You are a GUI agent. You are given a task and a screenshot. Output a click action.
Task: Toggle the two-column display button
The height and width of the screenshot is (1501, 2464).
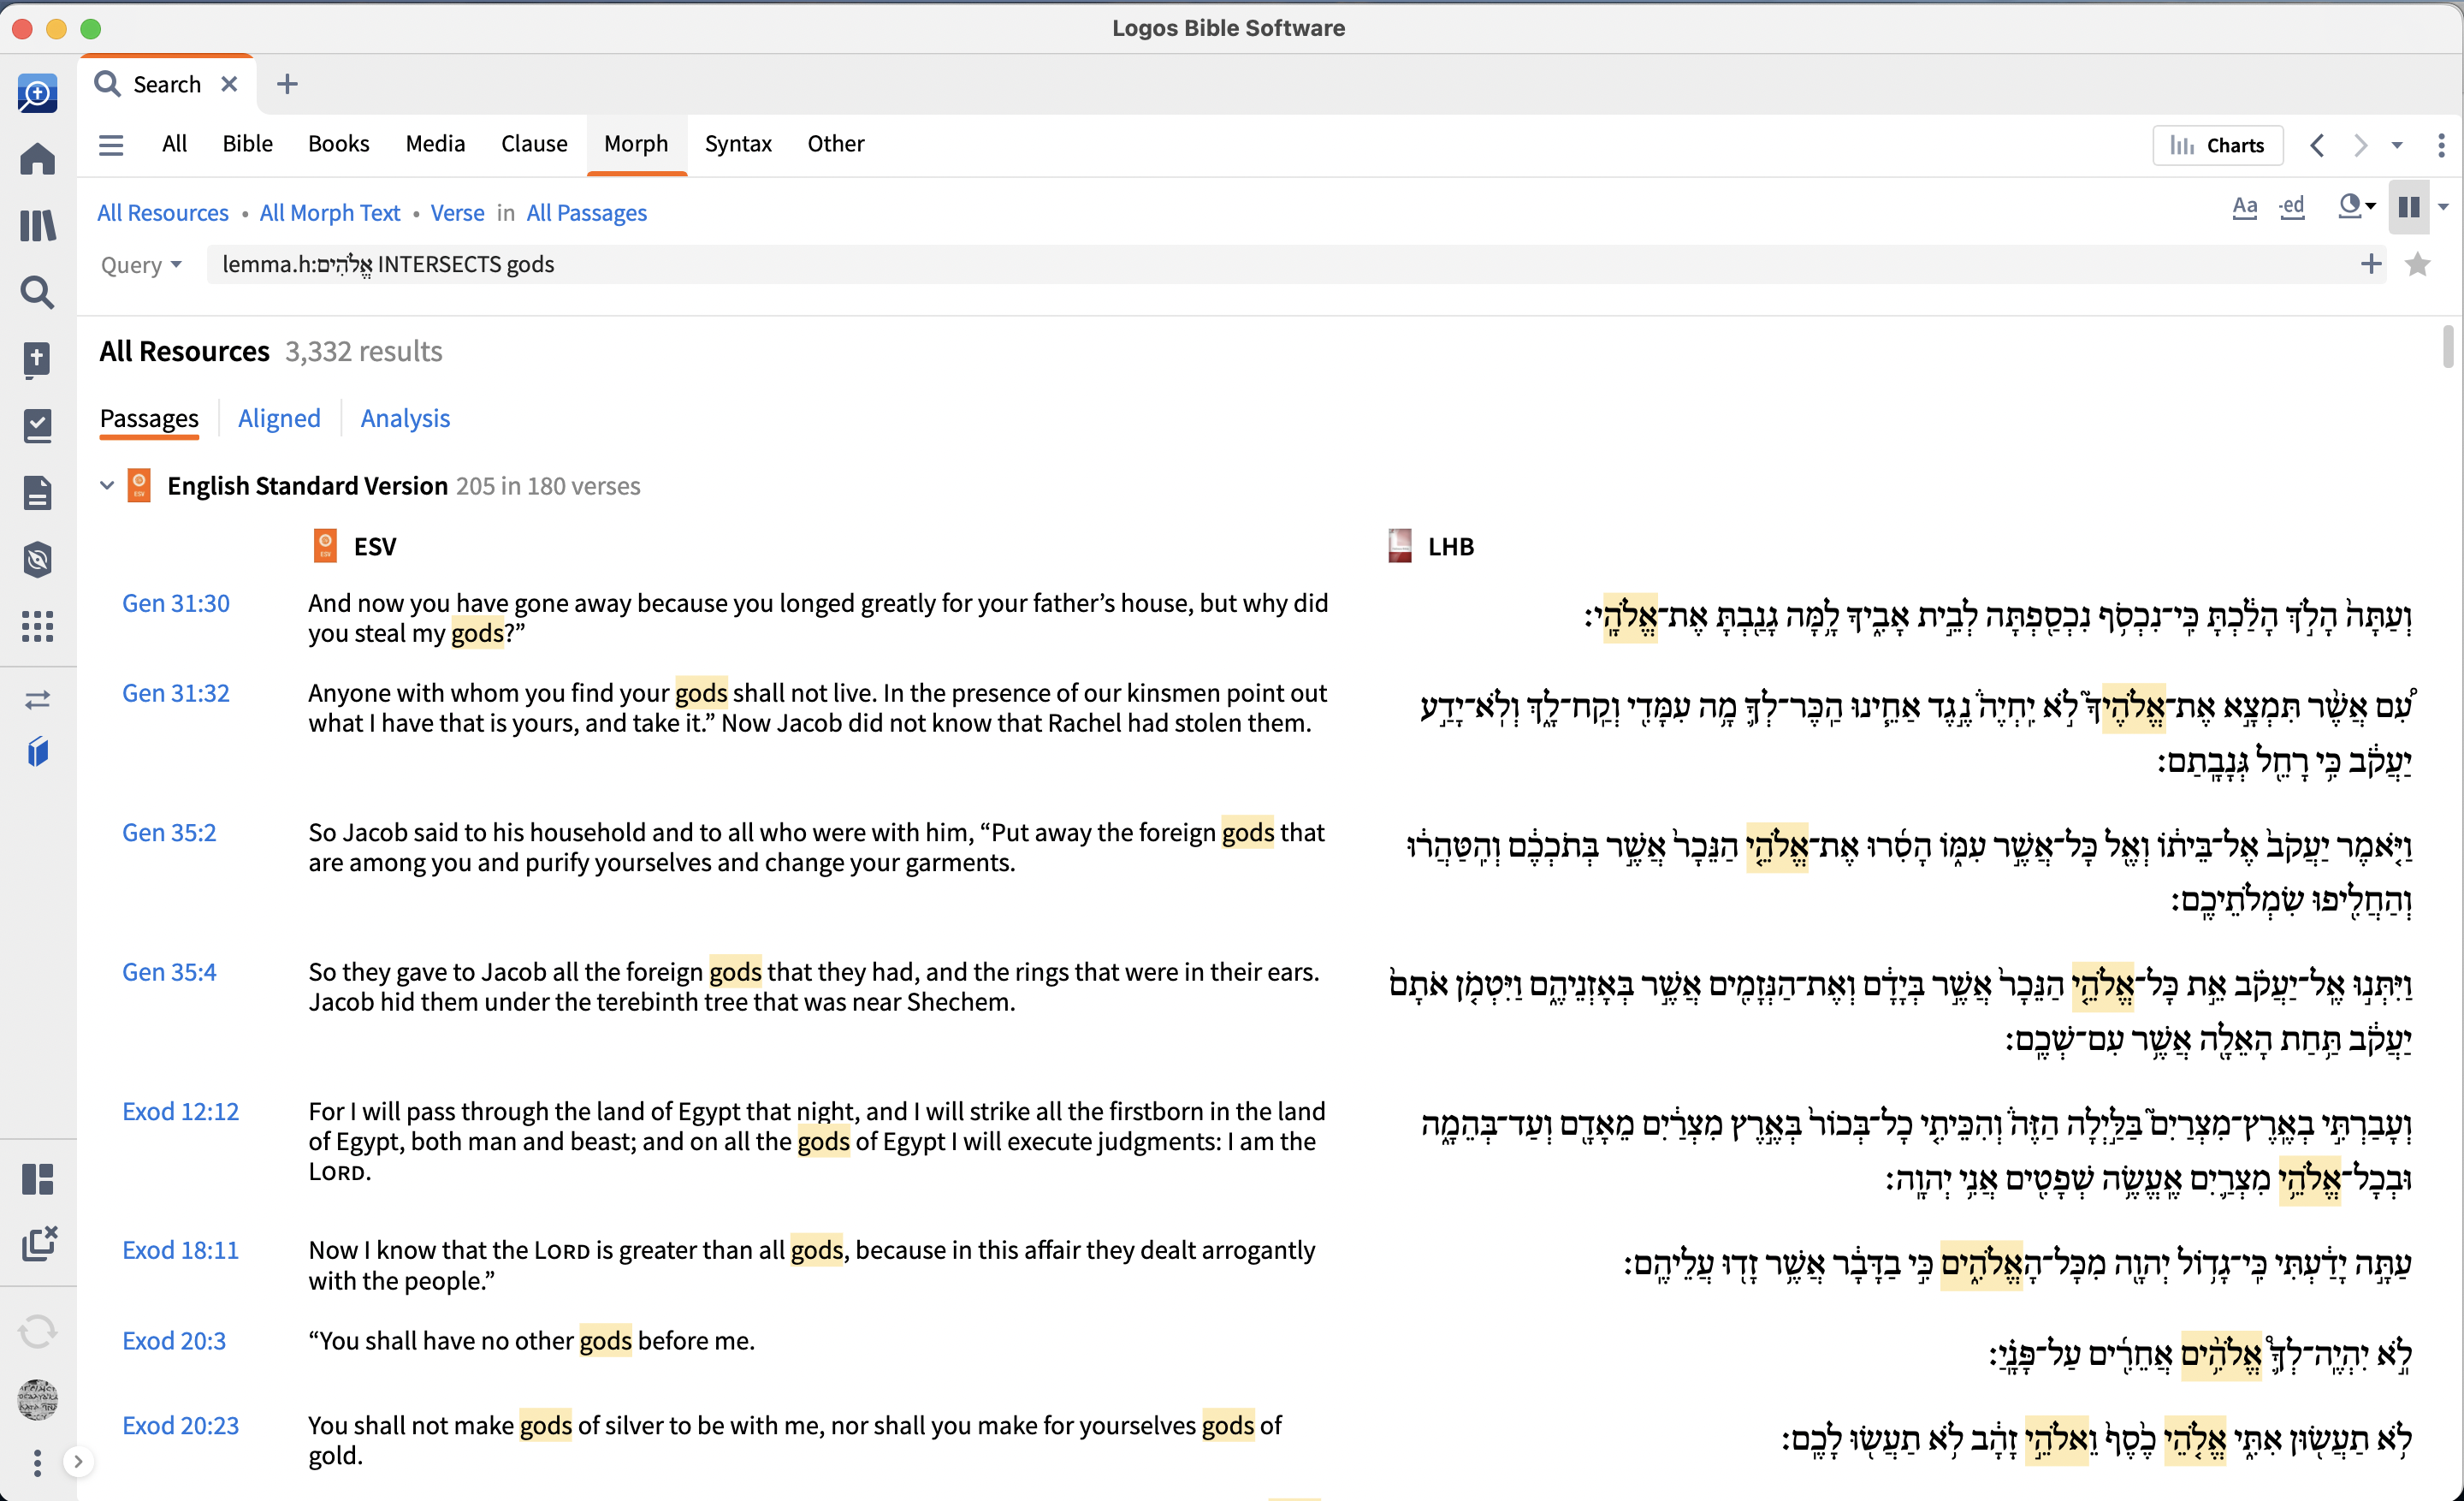(x=2408, y=207)
